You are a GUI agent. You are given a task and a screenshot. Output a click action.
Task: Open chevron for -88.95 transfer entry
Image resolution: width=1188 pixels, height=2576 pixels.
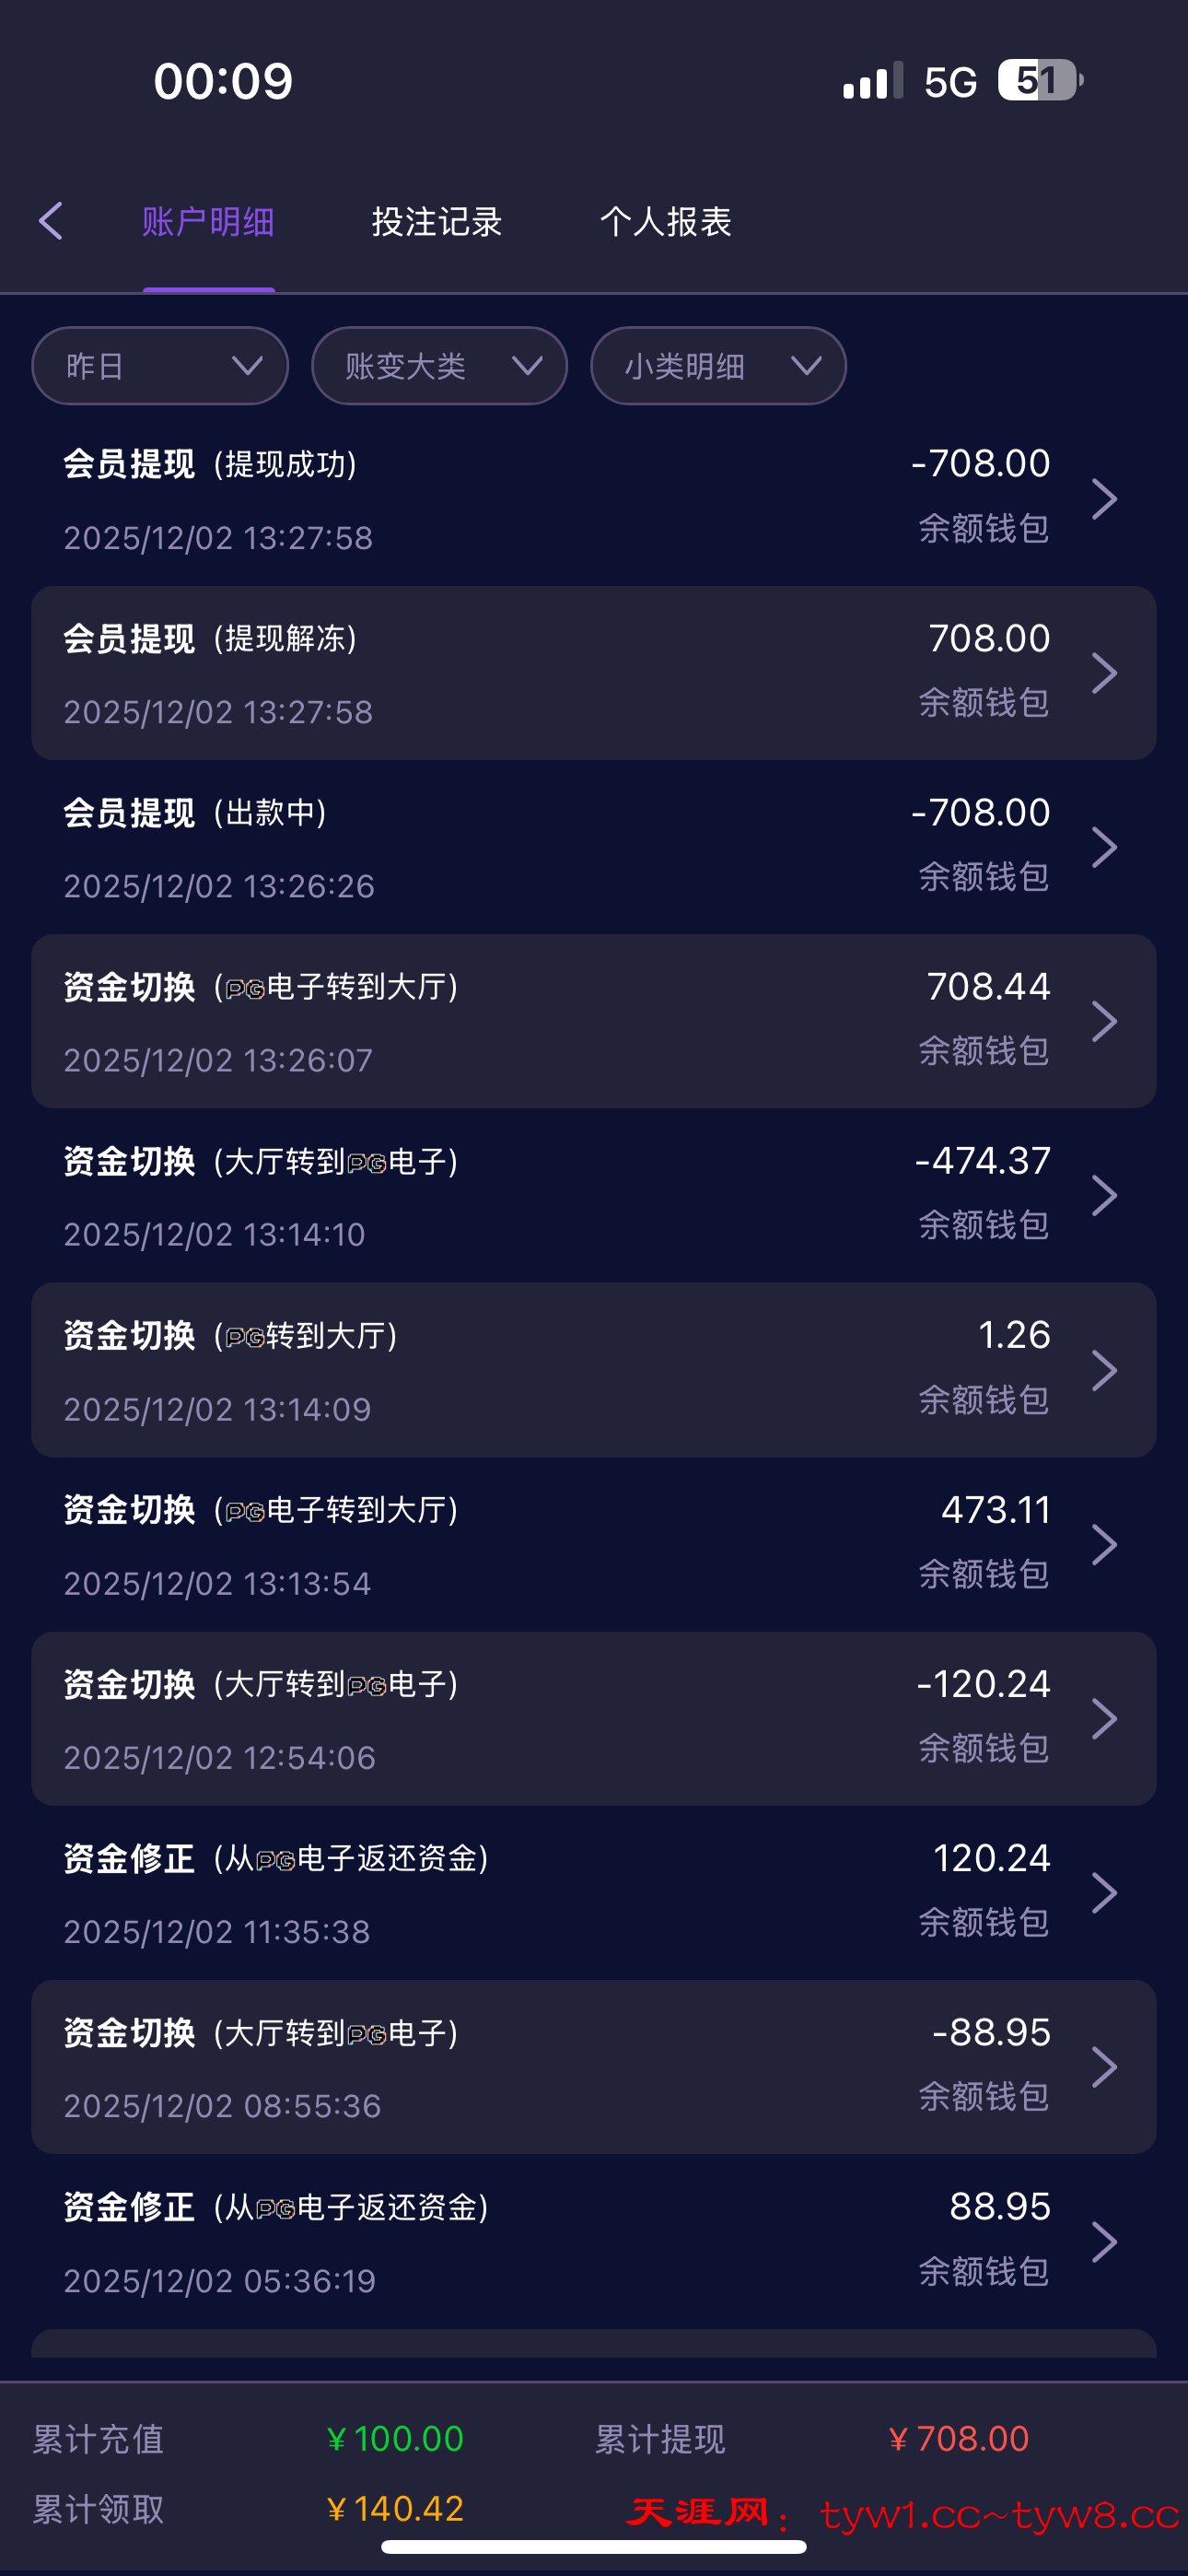click(x=1104, y=2067)
